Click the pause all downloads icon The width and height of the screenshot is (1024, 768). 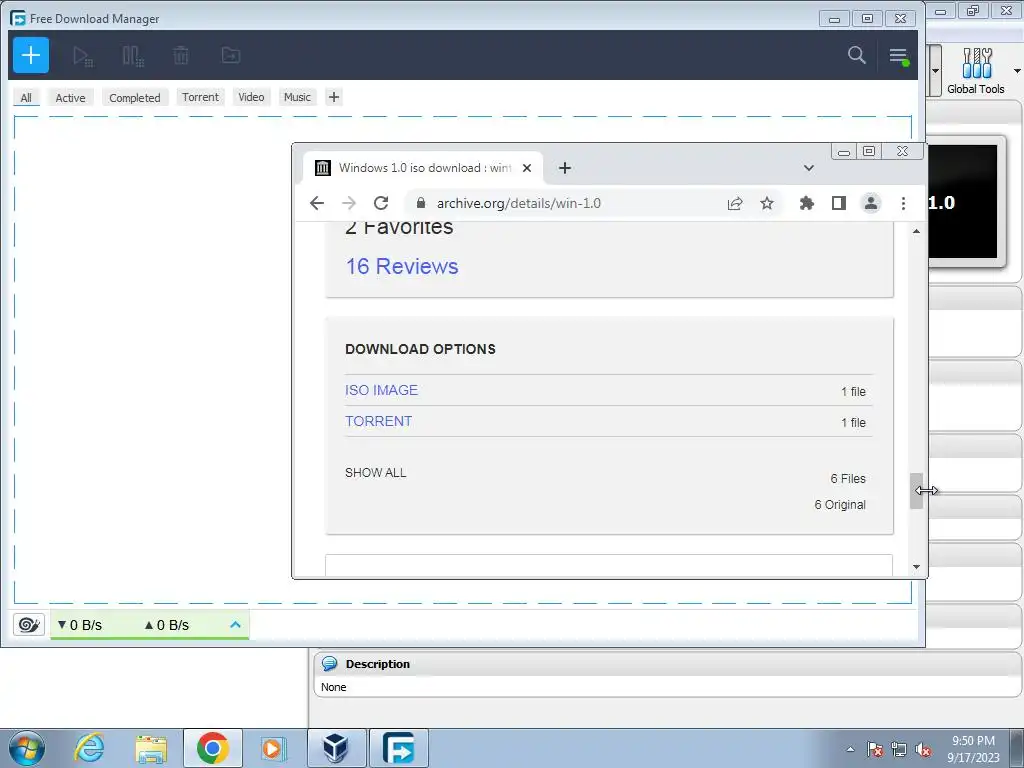click(133, 56)
